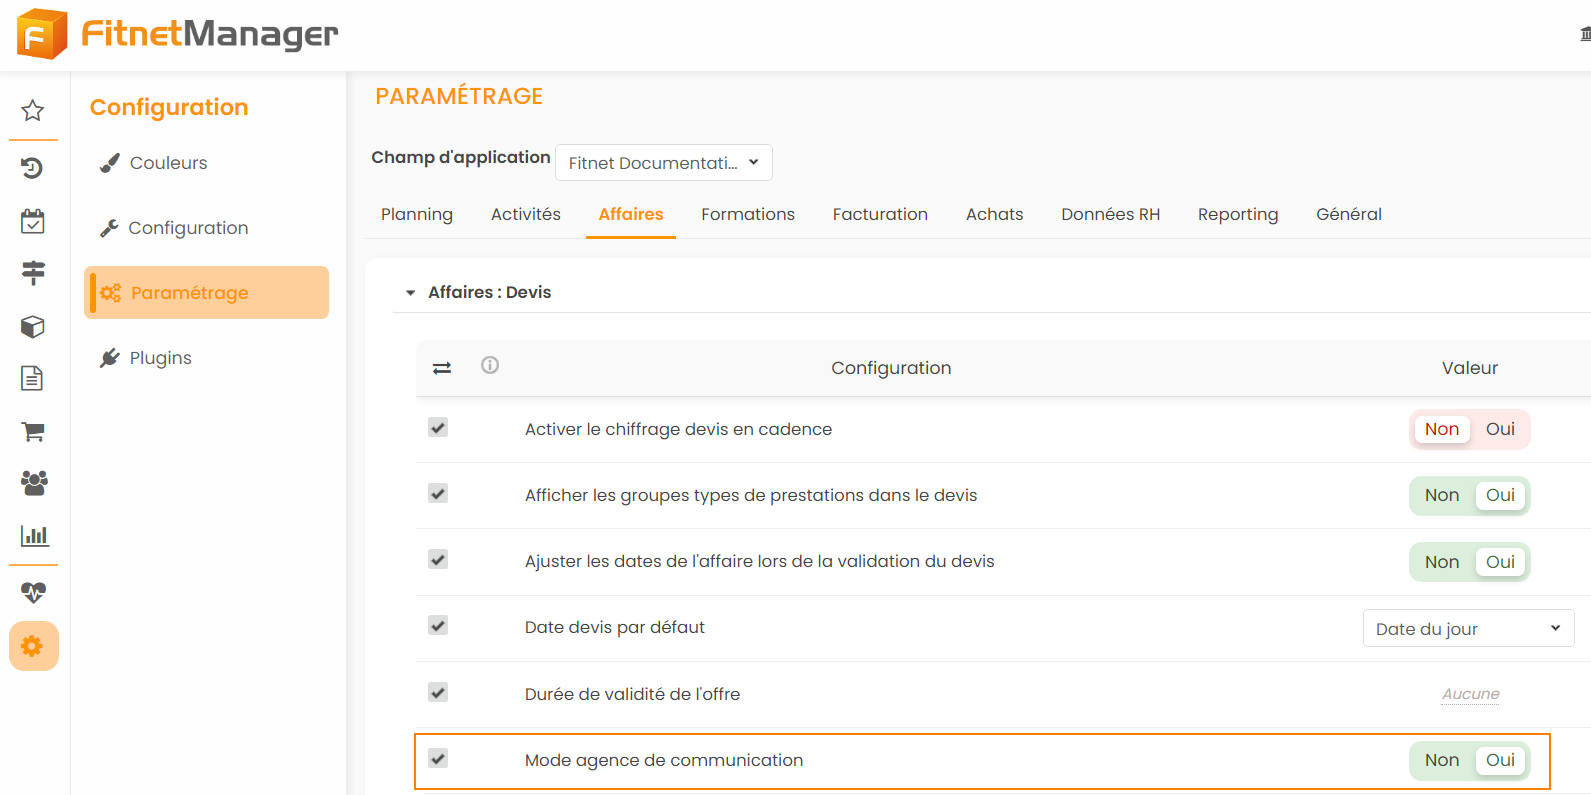Image resolution: width=1591 pixels, height=795 pixels.
Task: Edit the 'Aucune' validity duration value
Action: 1470,694
